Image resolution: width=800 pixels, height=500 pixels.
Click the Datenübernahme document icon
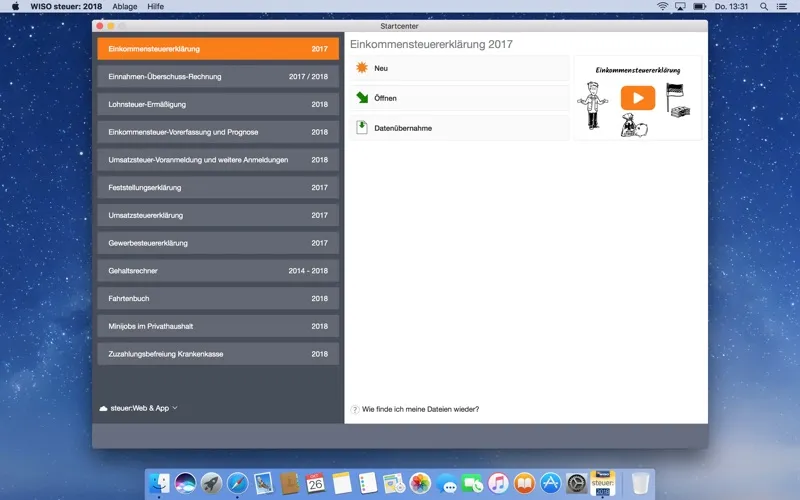[x=362, y=128]
